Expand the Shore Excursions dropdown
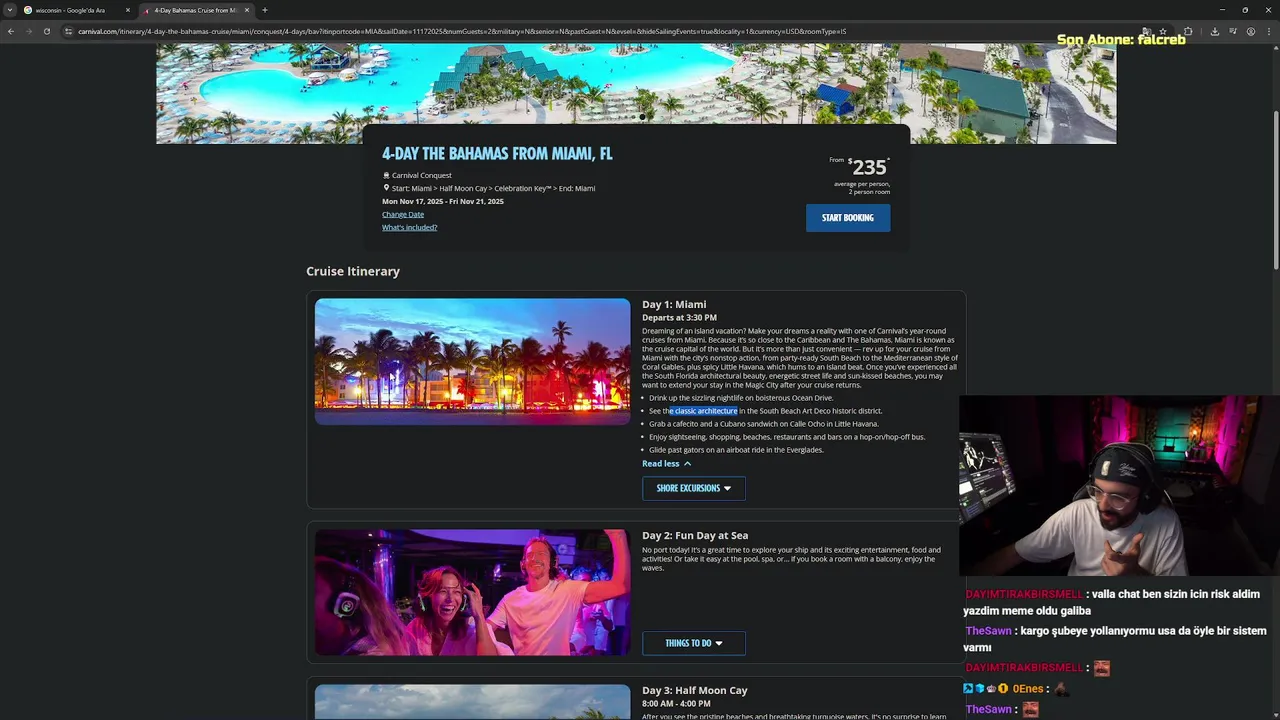The height and width of the screenshot is (720, 1280). (693, 488)
